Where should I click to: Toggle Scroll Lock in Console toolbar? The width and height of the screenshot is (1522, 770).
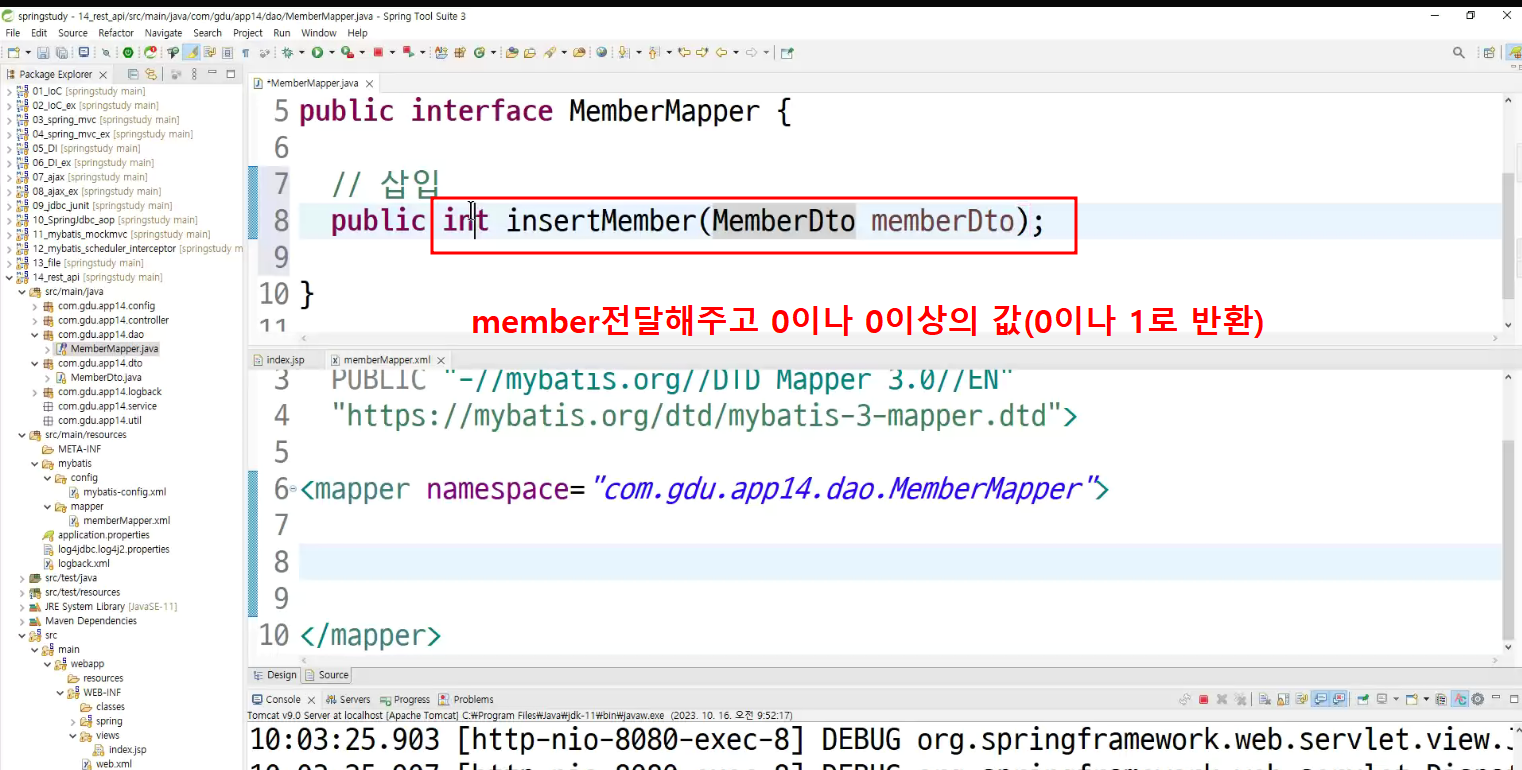point(1283,700)
